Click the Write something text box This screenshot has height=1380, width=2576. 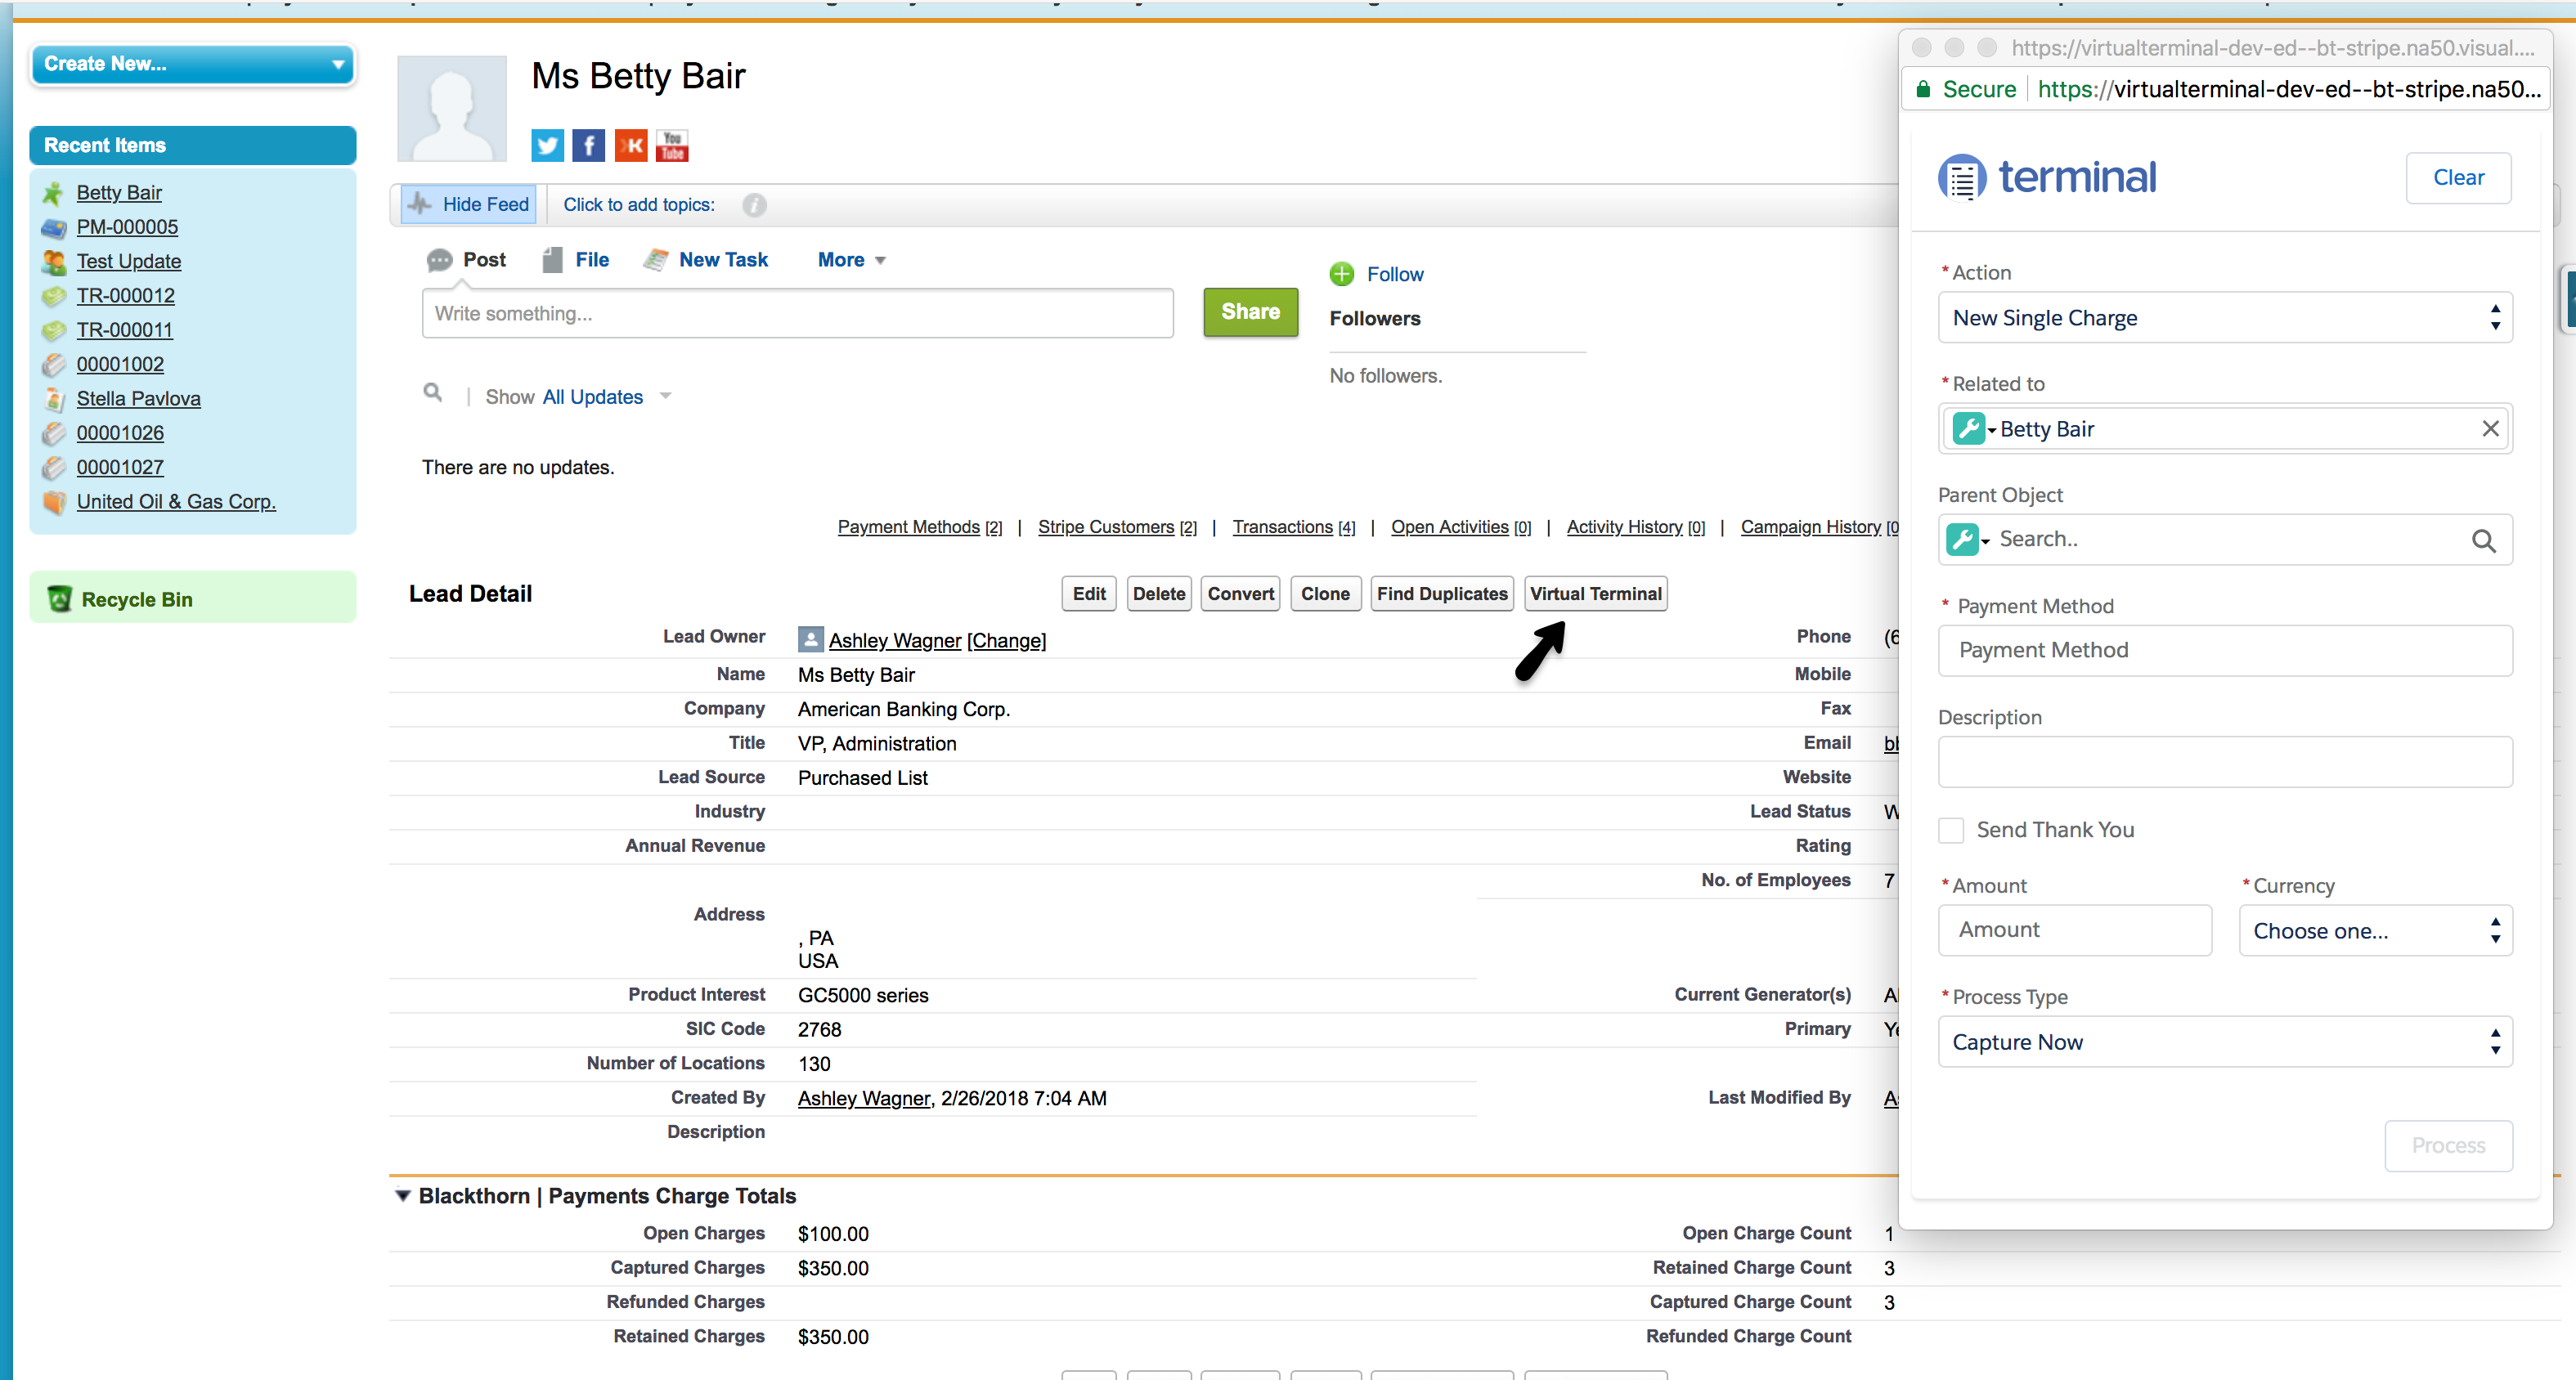coord(797,314)
